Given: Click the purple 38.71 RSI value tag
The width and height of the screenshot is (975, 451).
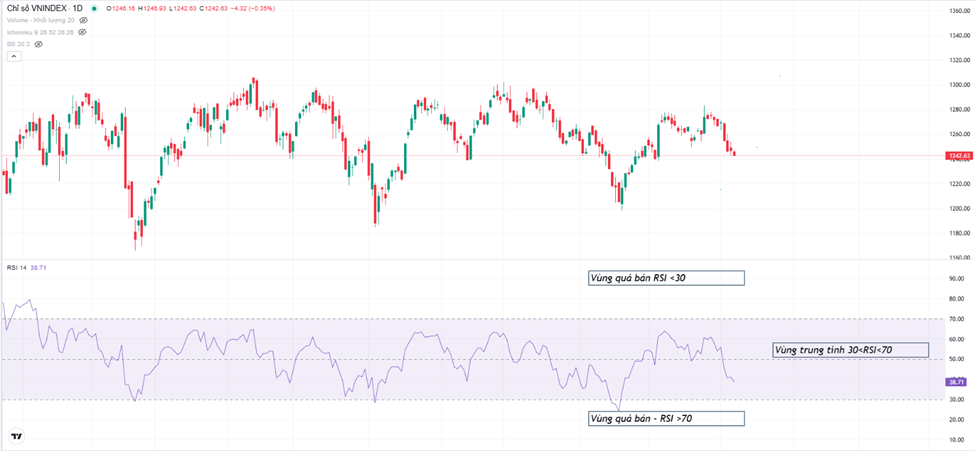Looking at the screenshot, I should 958,382.
